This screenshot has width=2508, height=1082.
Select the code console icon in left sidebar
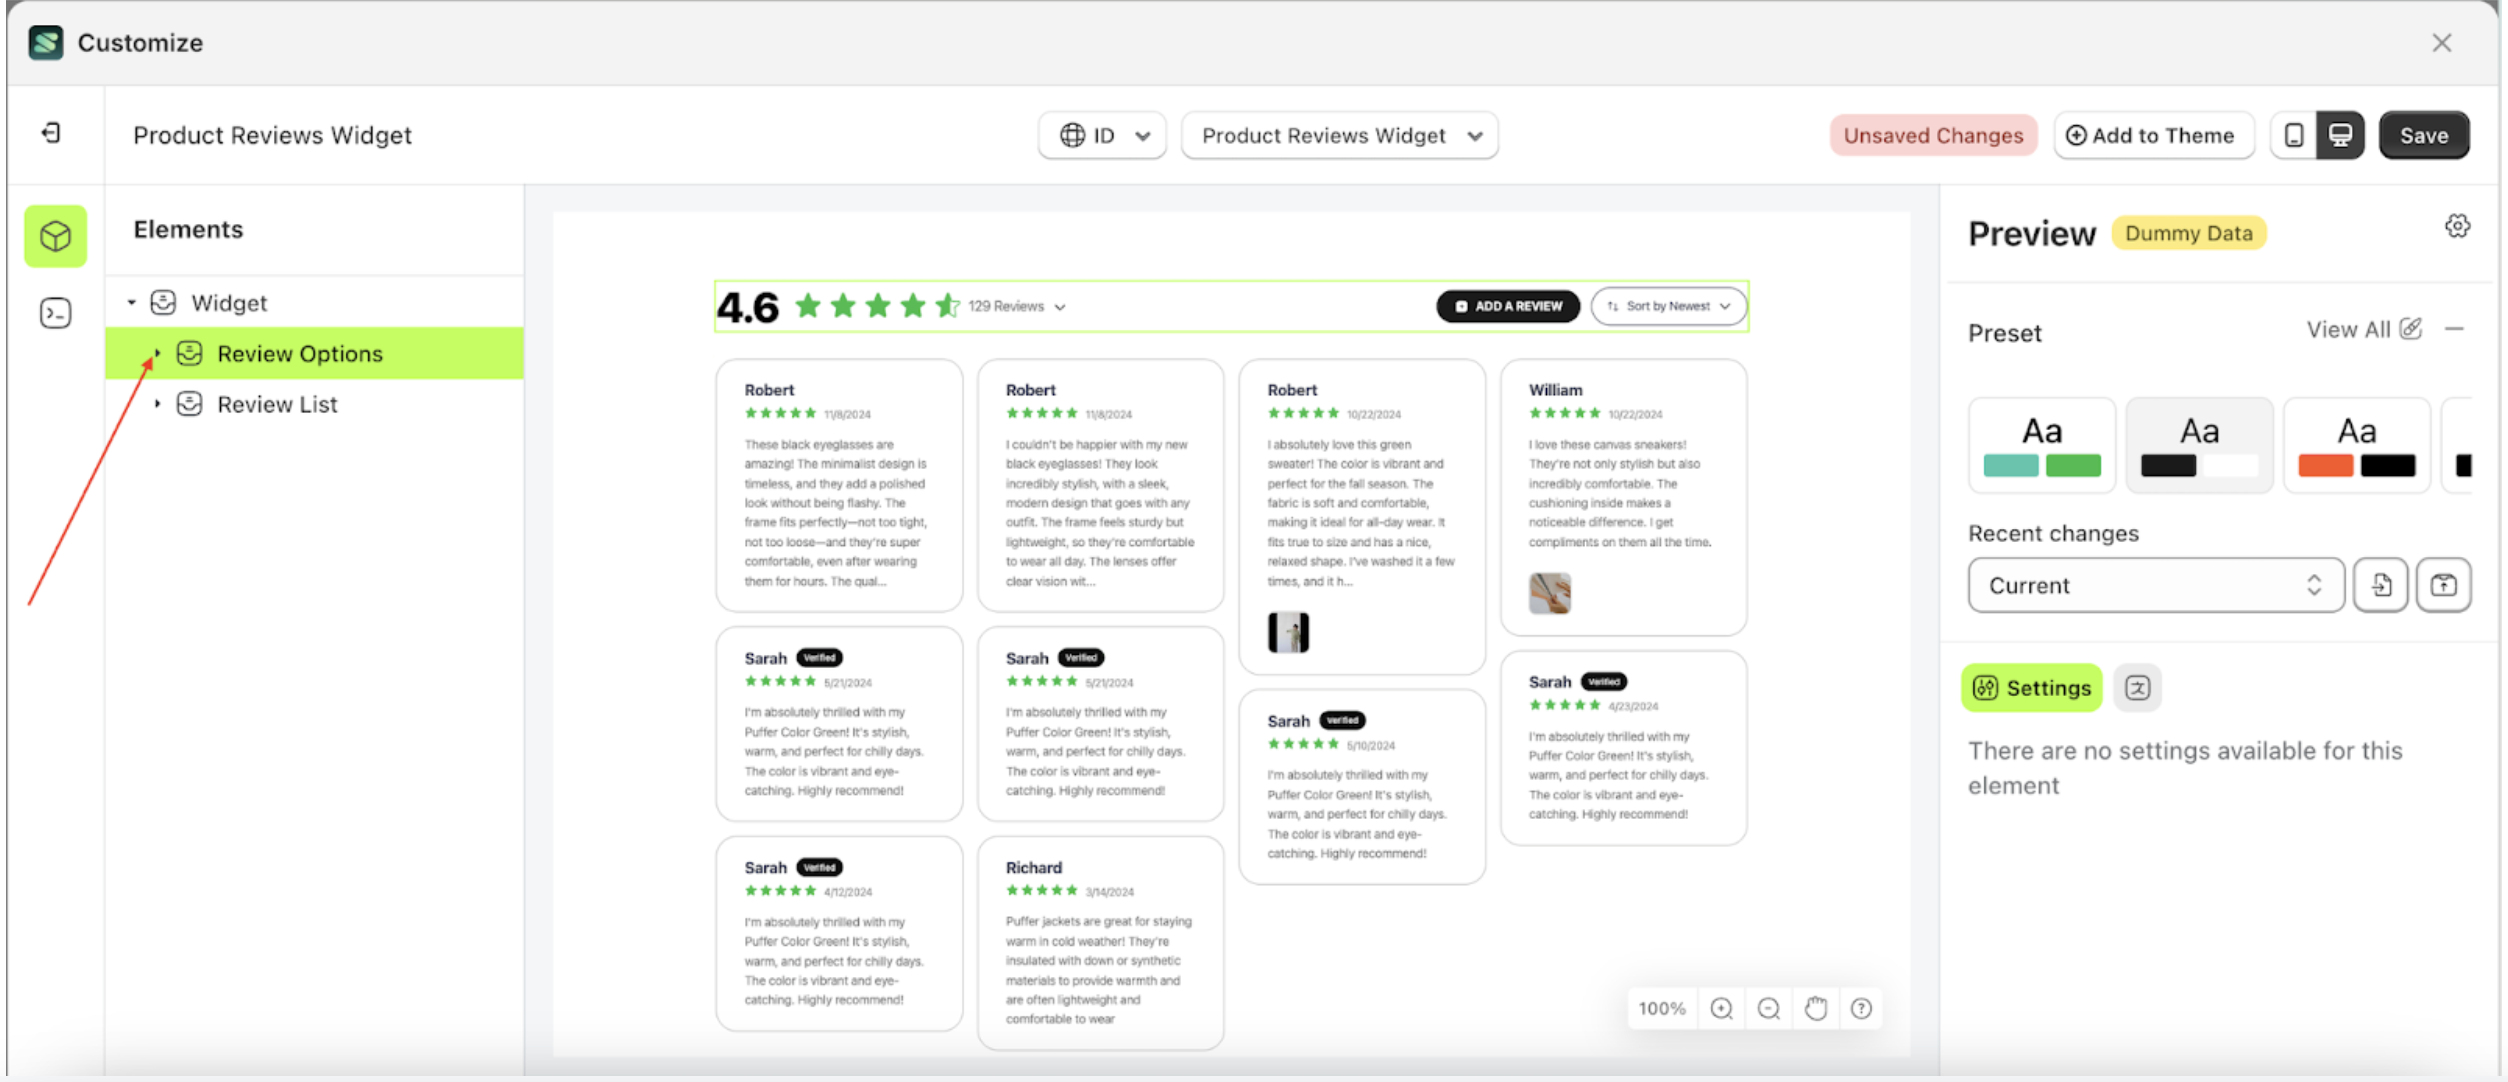pos(55,313)
